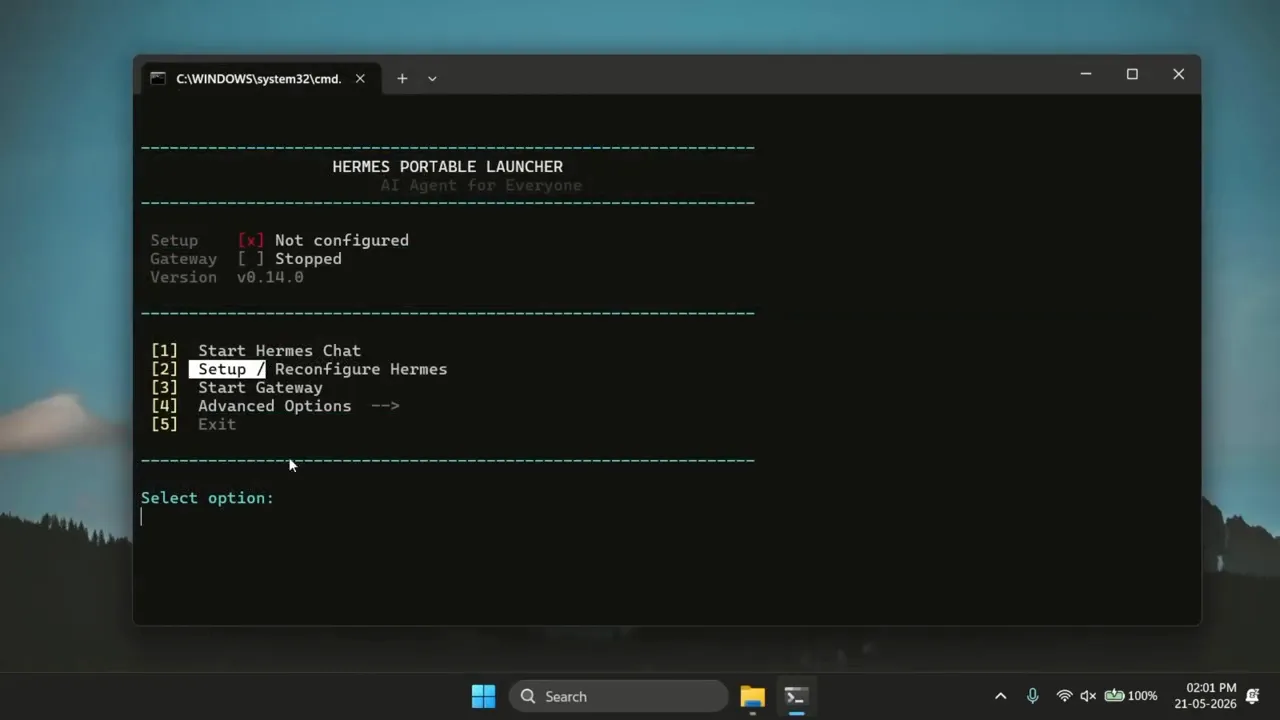Image resolution: width=1280 pixels, height=720 pixels.
Task: Close the terminal window
Action: [x=1178, y=74]
